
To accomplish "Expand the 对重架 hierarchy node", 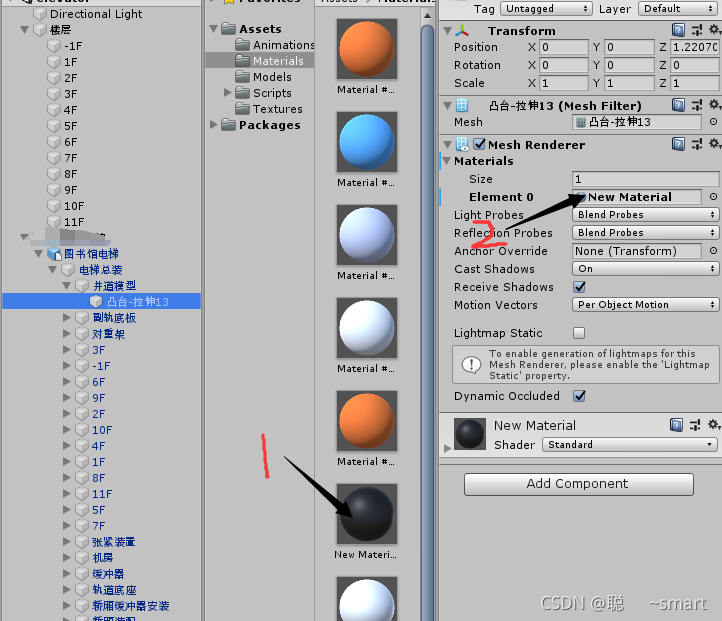I will tap(67, 333).
